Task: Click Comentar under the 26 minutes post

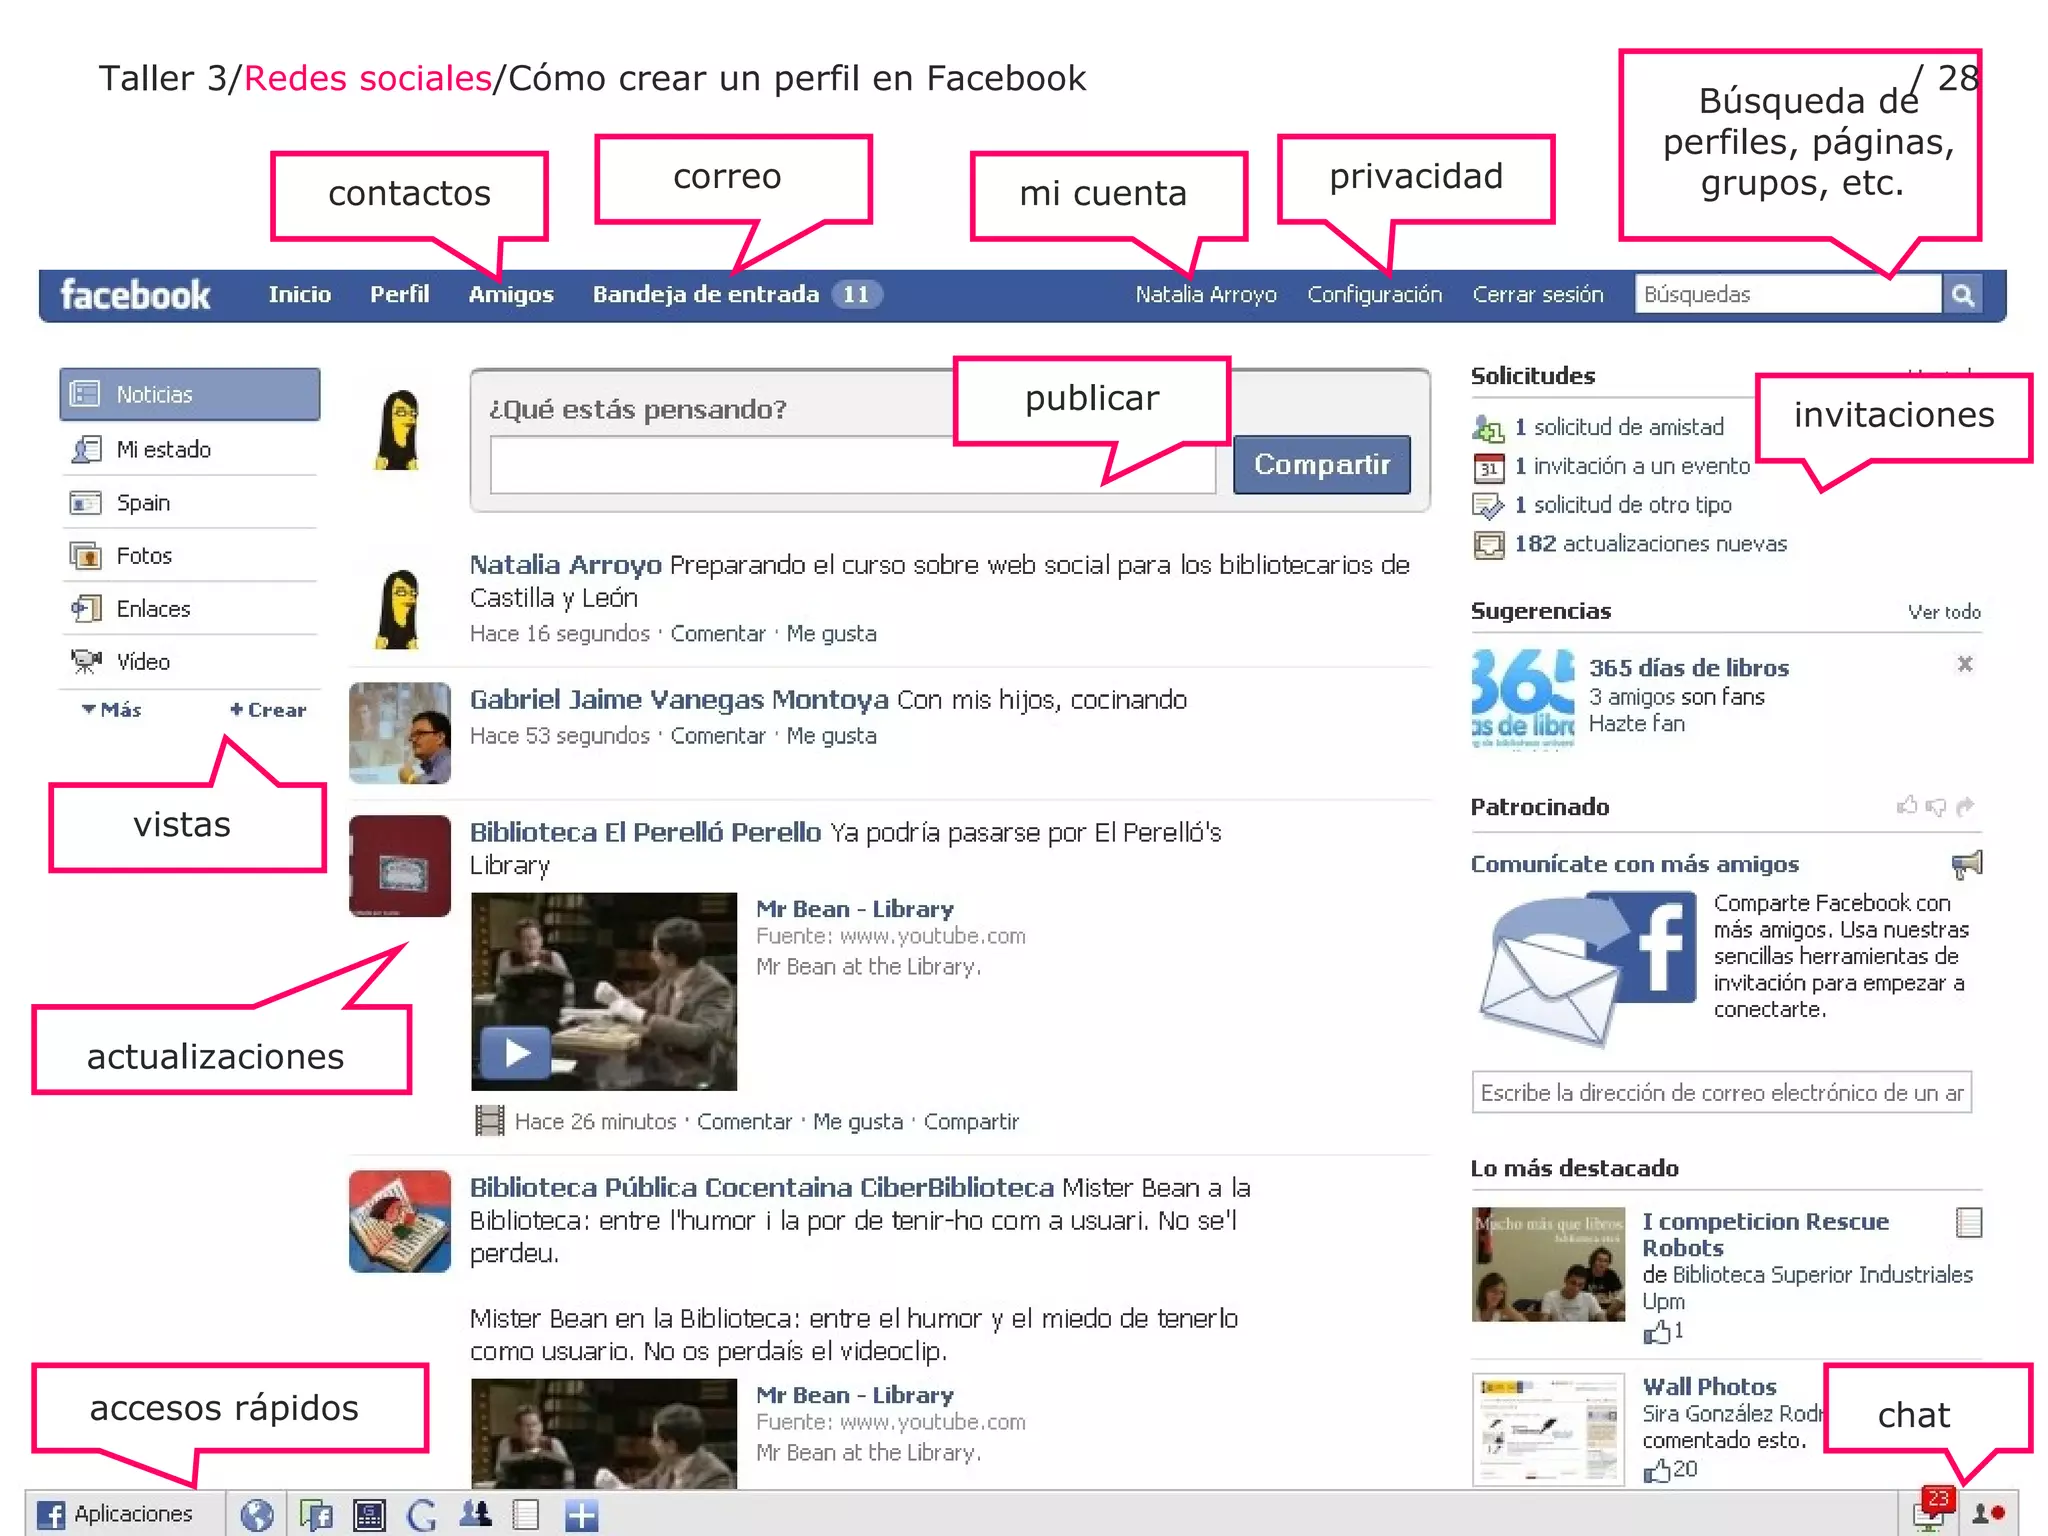Action: (744, 1121)
